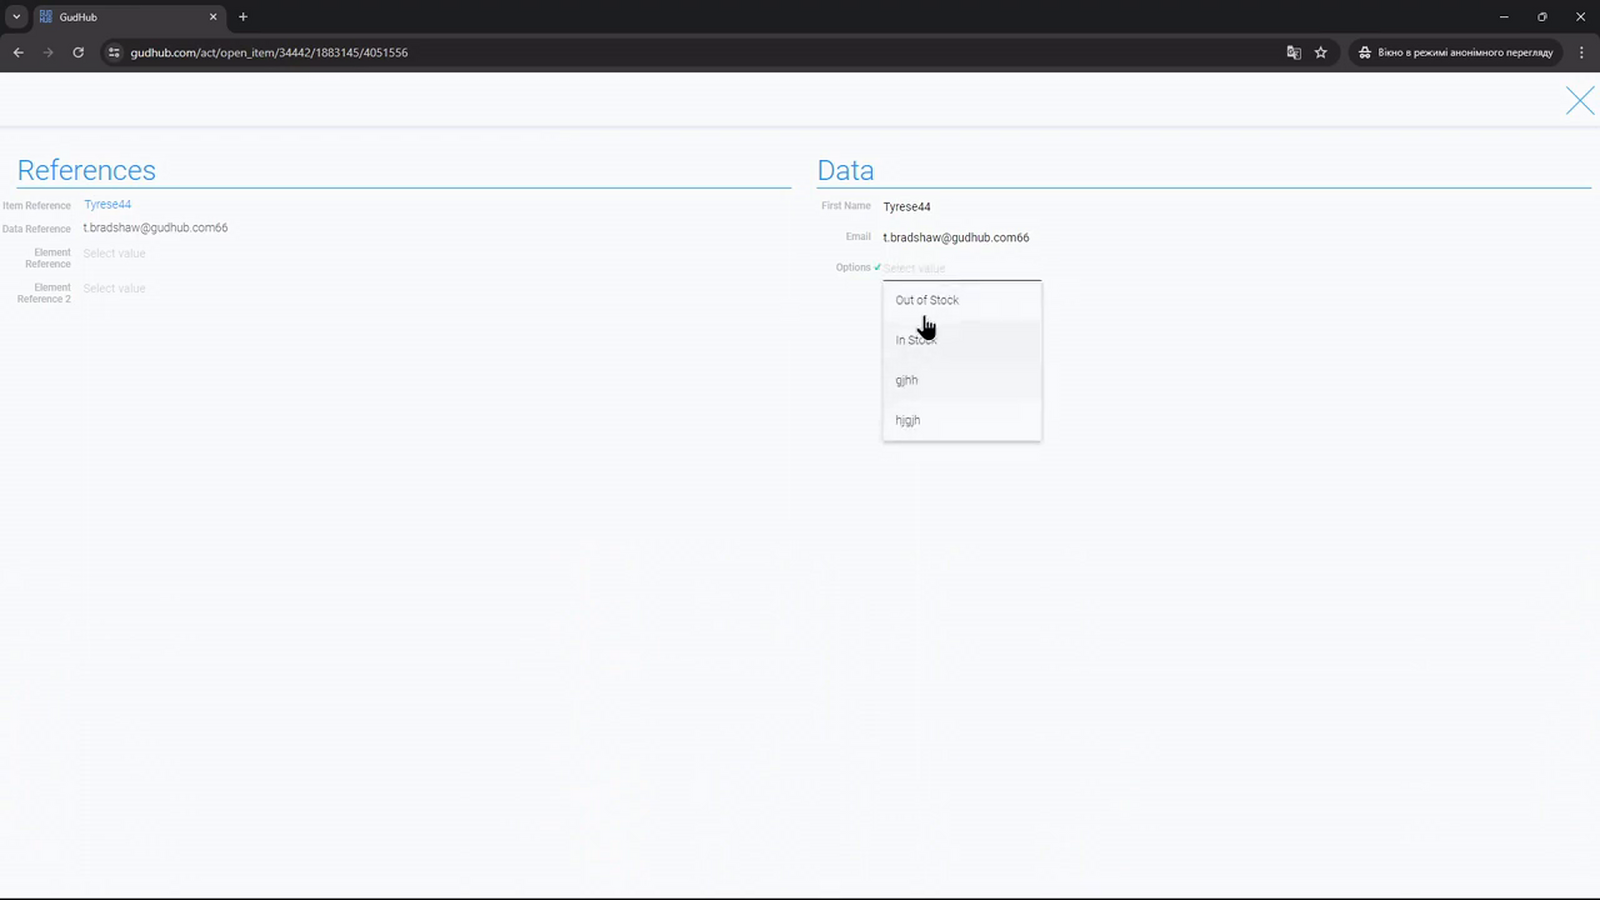Open Element Reference 2 select value dropdown
This screenshot has height=900, width=1600.
114,288
